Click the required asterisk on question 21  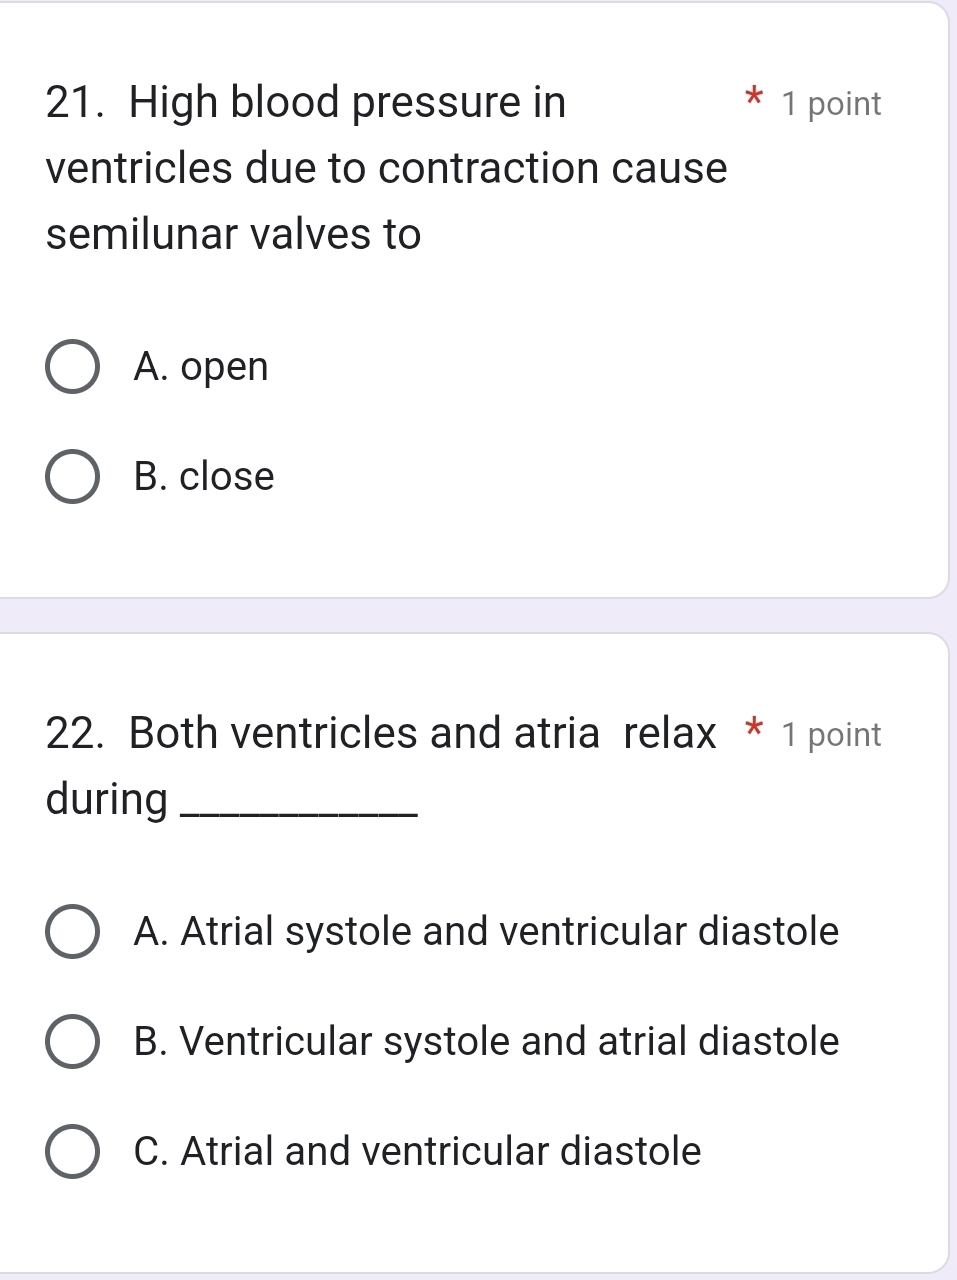click(x=754, y=100)
